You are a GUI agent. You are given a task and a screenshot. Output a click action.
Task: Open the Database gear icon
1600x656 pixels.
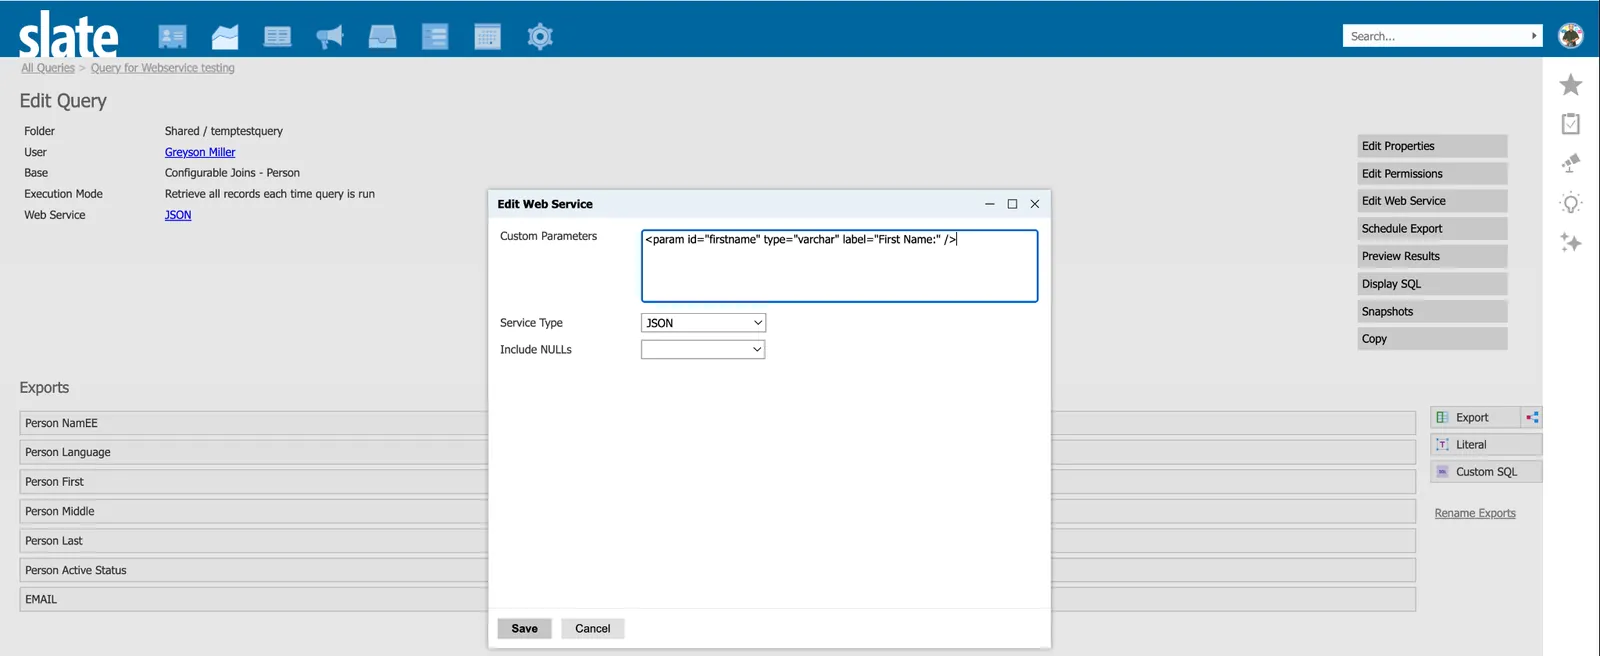pos(540,37)
